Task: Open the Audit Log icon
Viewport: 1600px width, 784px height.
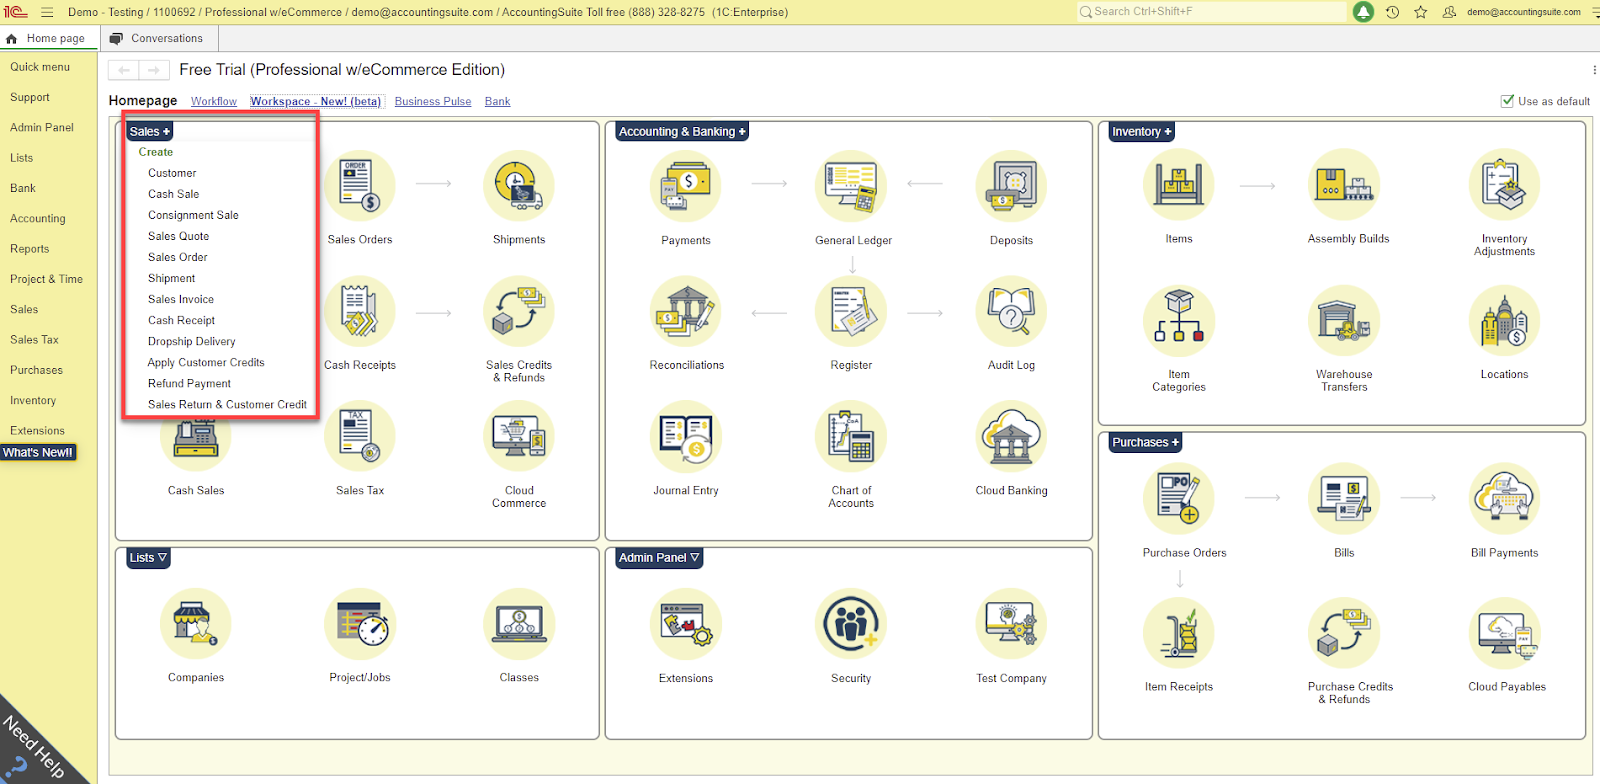Action: coord(1011,312)
